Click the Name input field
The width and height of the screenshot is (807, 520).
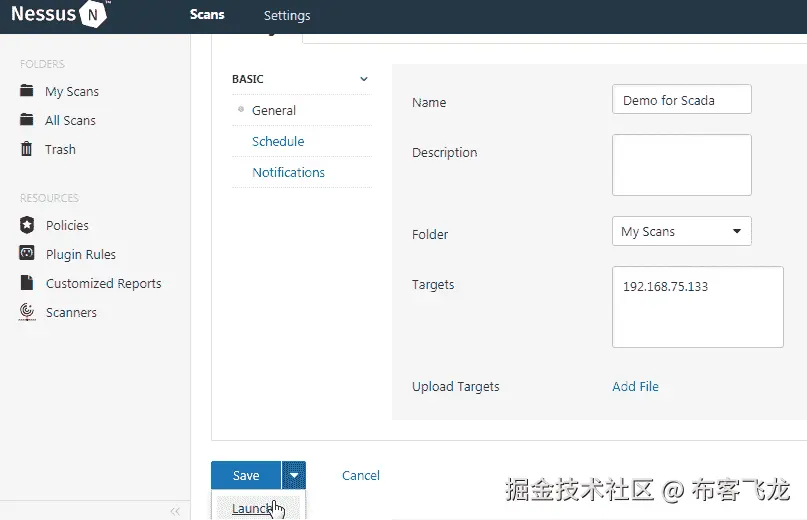pyautogui.click(x=681, y=99)
